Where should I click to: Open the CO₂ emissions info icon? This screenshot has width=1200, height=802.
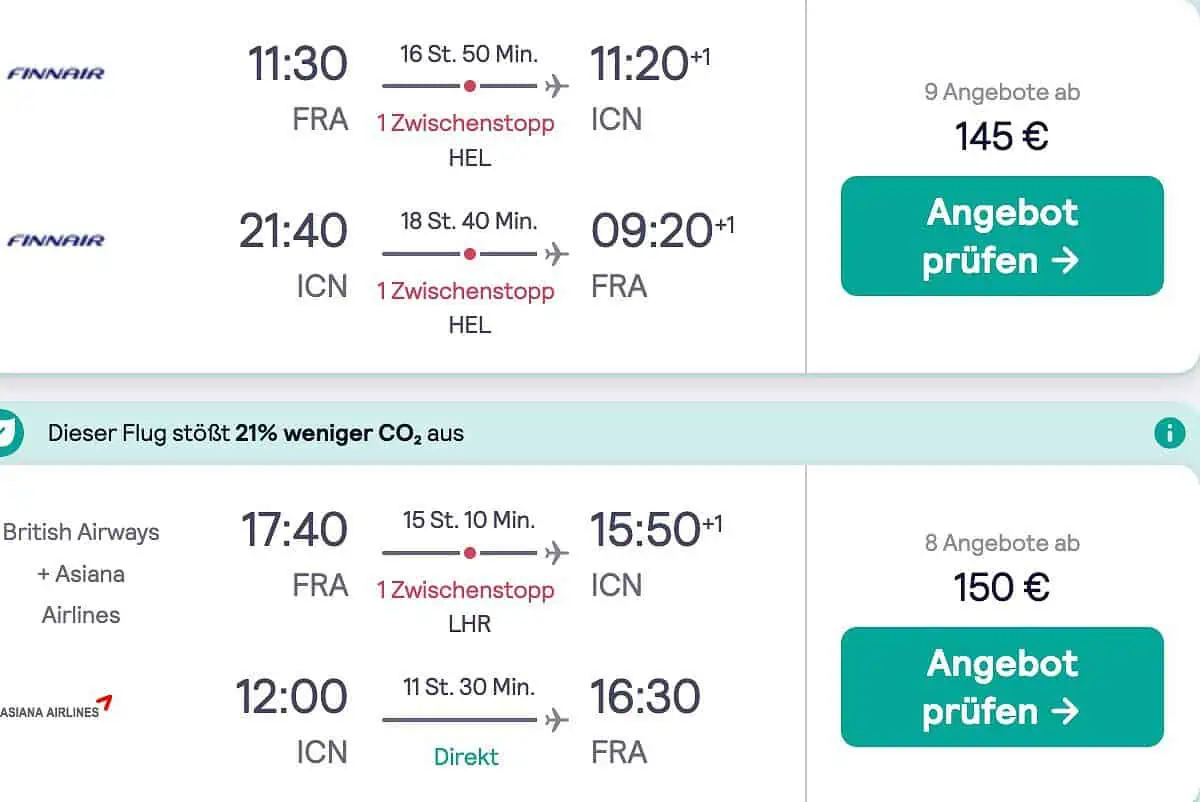pos(1169,433)
